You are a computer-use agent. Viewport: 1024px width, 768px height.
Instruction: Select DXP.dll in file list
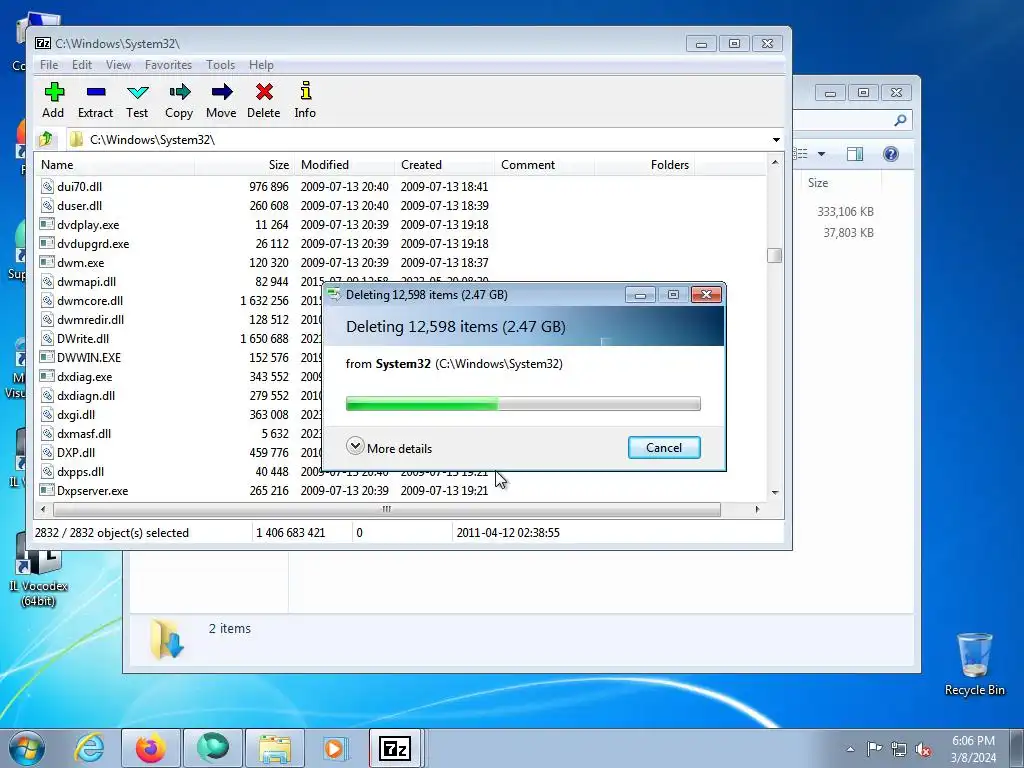coord(76,453)
